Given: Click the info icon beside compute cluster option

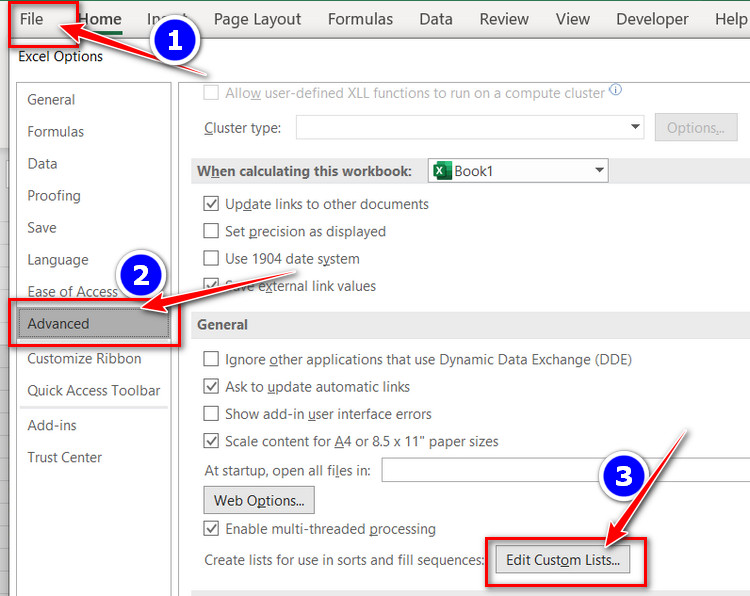Looking at the screenshot, I should tap(616, 90).
